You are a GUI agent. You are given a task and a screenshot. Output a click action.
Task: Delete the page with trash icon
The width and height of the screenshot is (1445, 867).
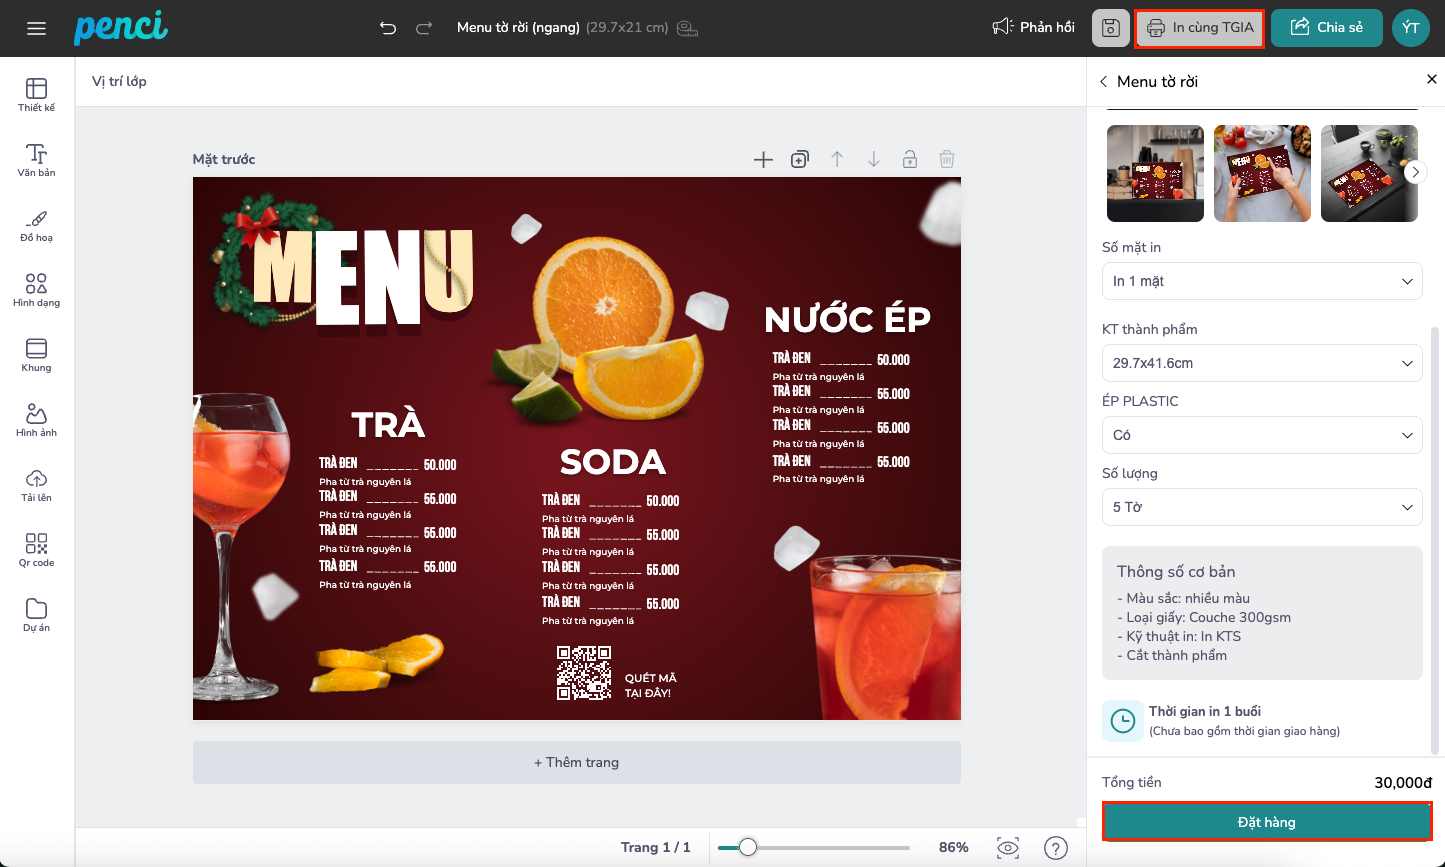coord(947,159)
